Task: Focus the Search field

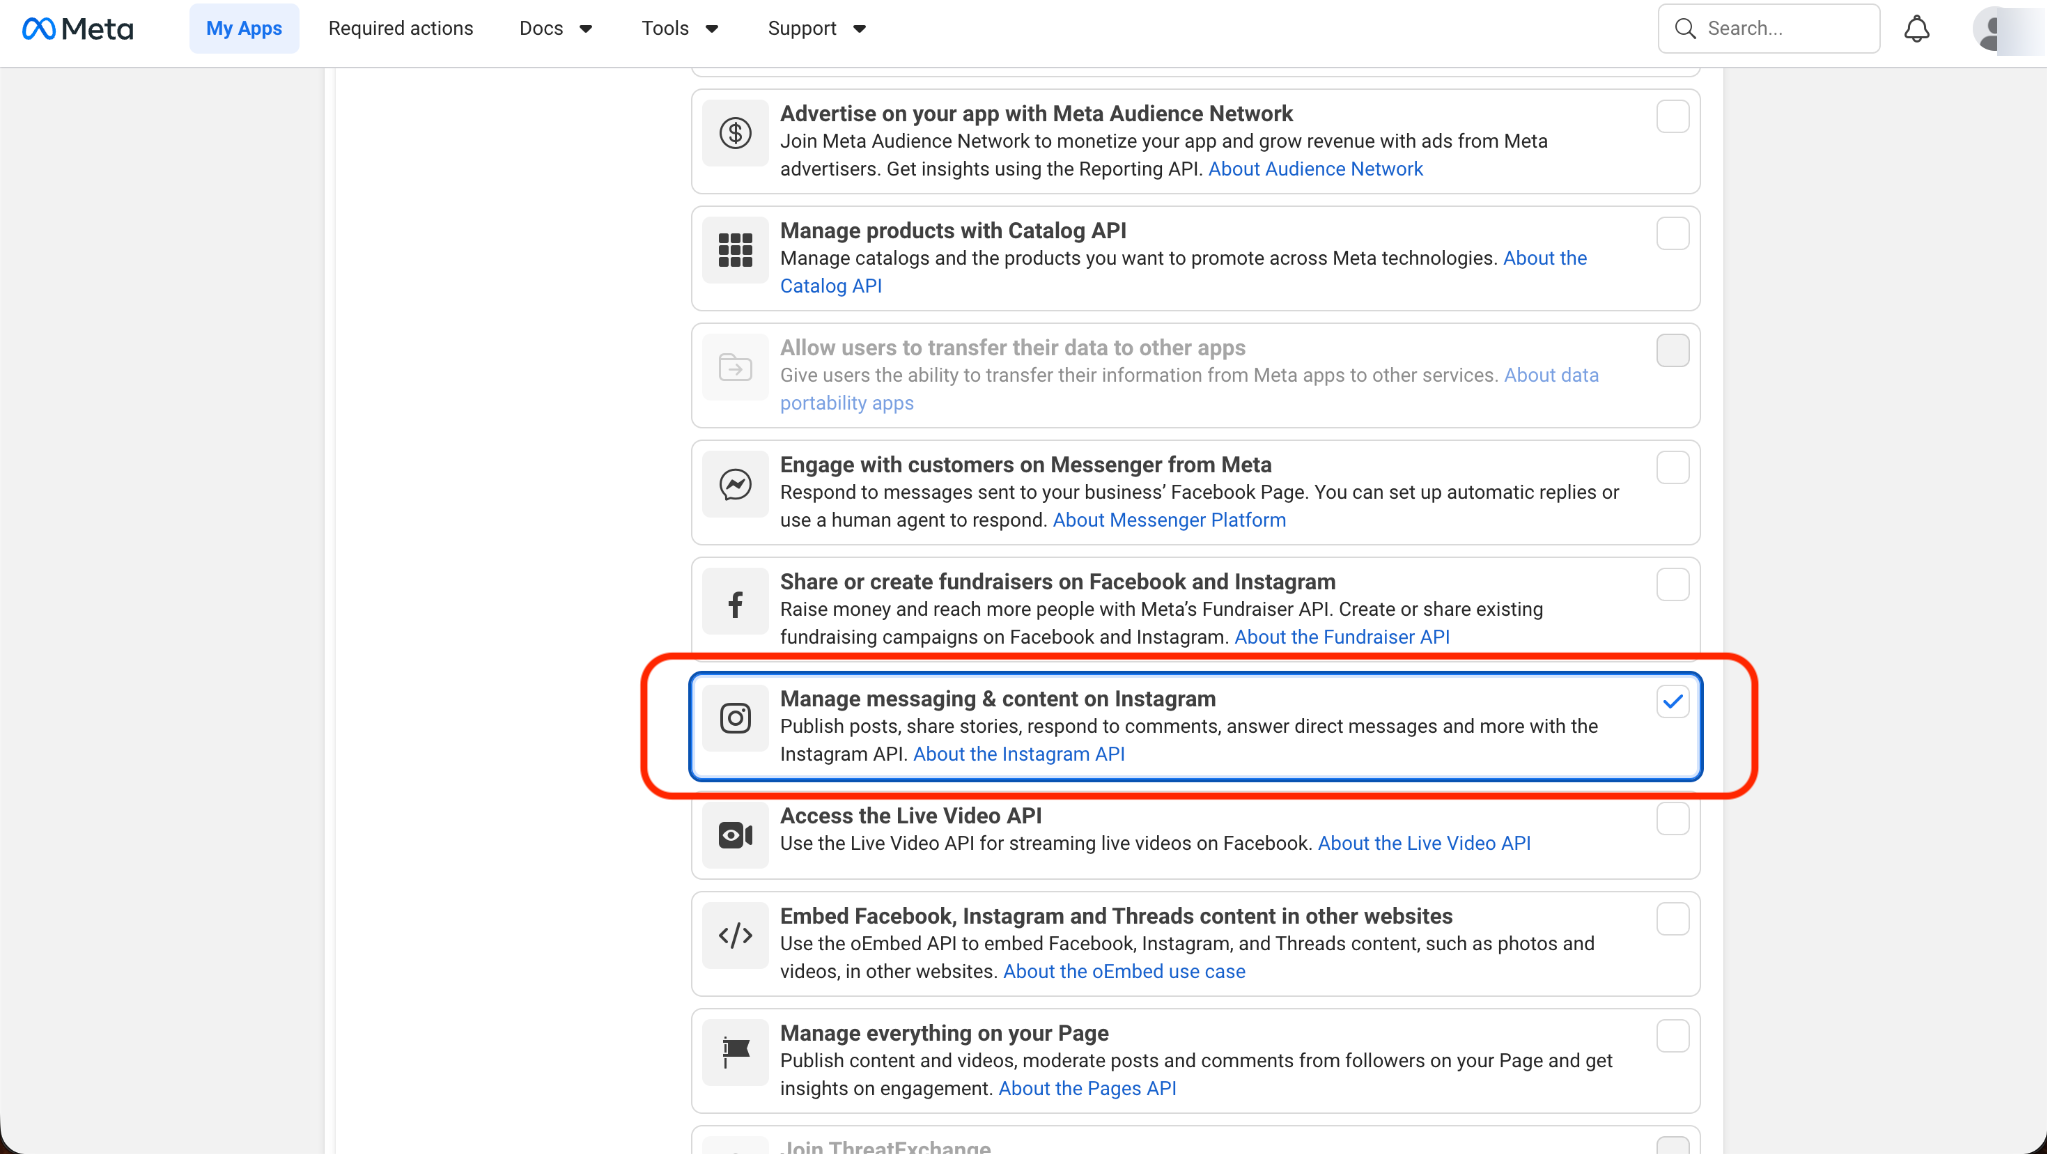Action: coord(1769,29)
